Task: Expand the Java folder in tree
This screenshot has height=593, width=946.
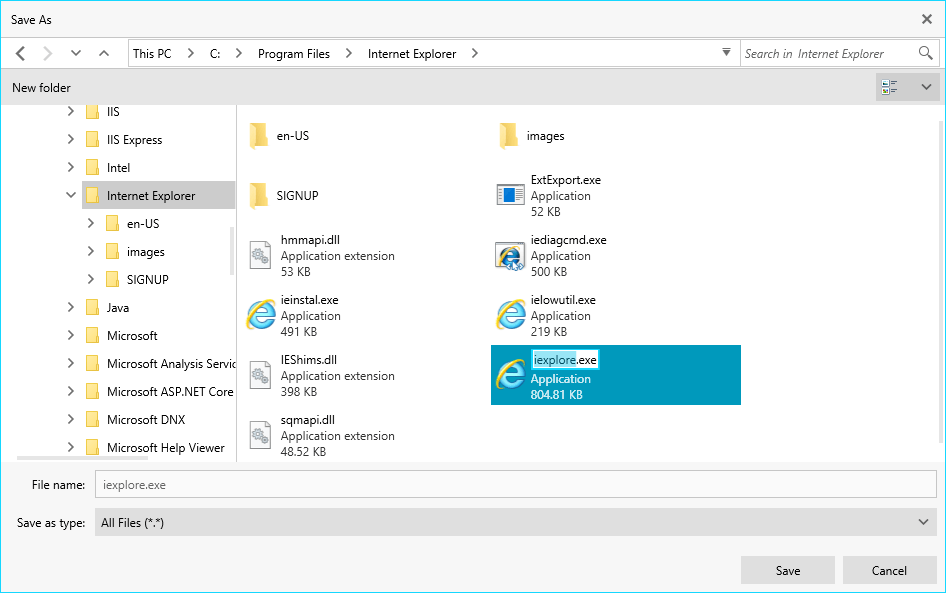Action: click(71, 308)
